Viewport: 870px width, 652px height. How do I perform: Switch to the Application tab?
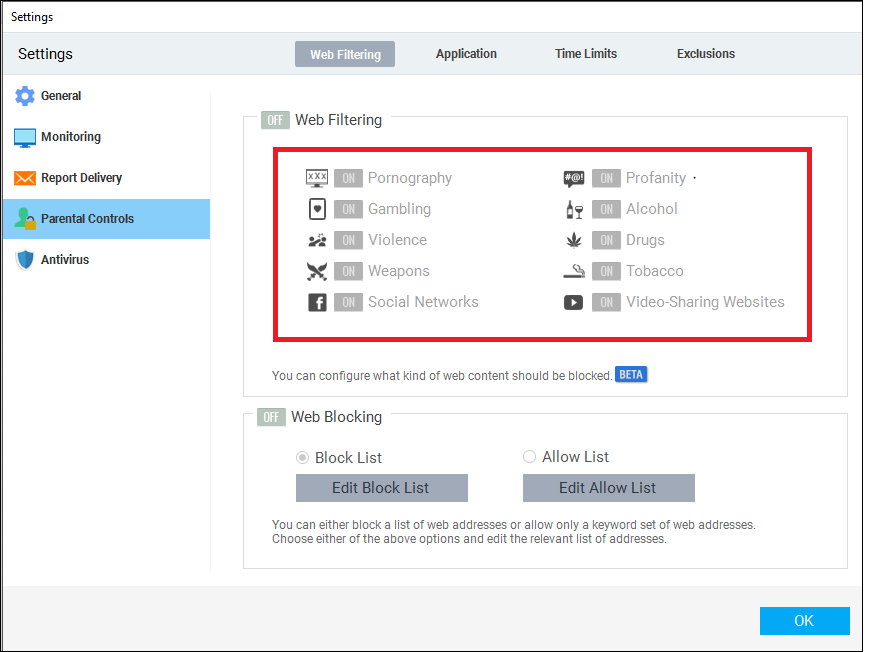pyautogui.click(x=466, y=54)
